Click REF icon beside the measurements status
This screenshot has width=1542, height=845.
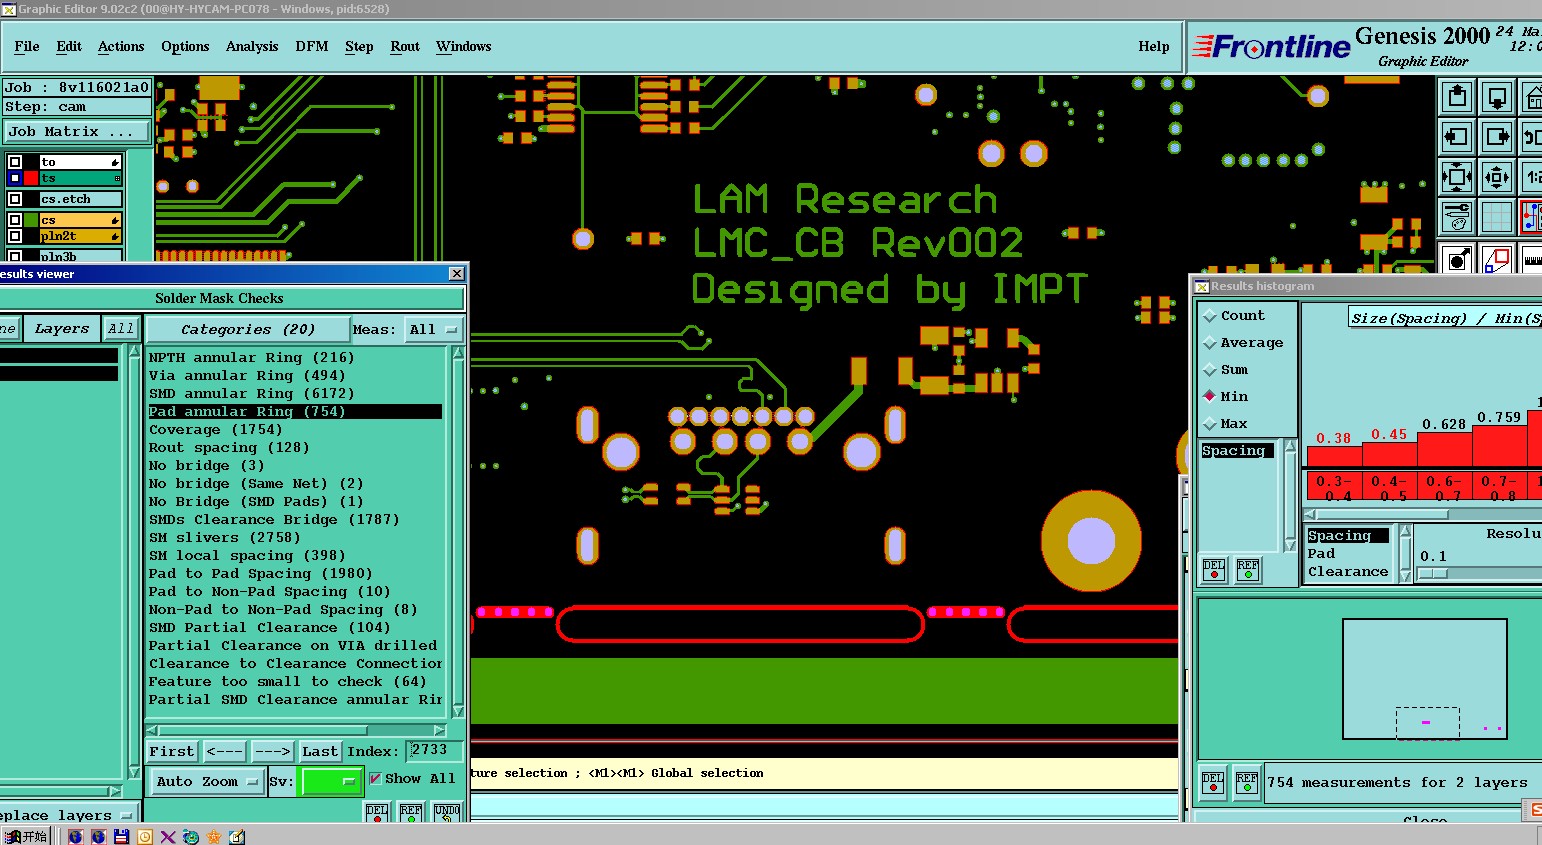(x=1247, y=782)
